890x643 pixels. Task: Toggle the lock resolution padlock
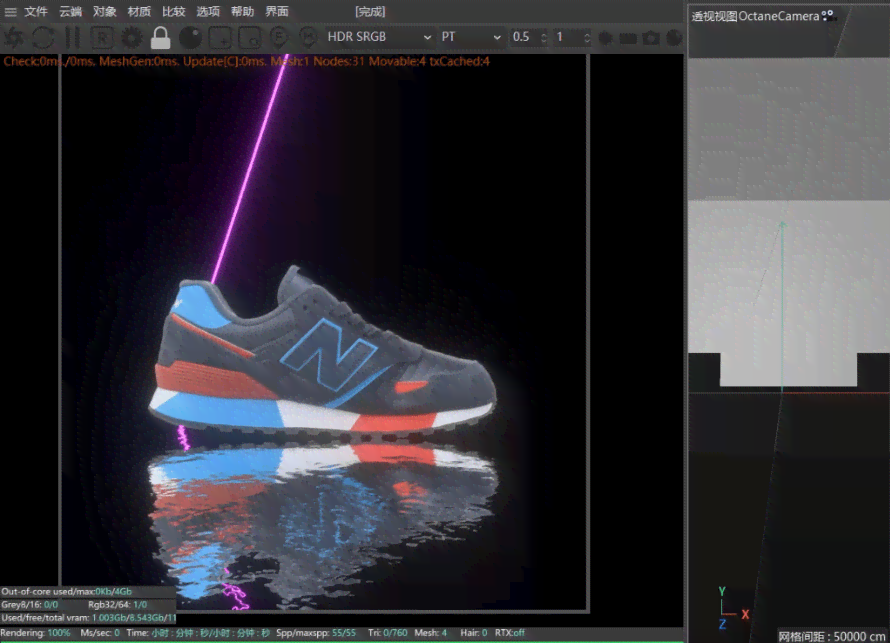[161, 37]
